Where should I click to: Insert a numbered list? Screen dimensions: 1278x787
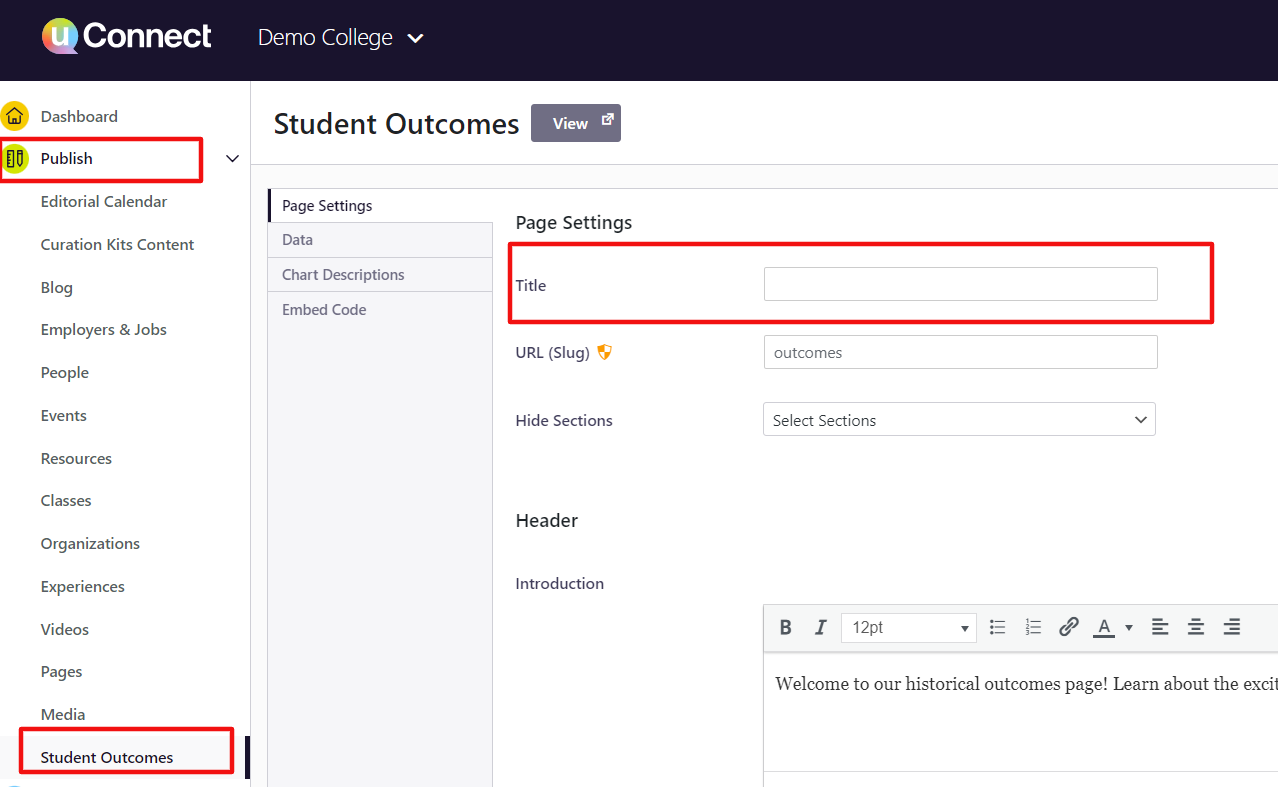1033,627
